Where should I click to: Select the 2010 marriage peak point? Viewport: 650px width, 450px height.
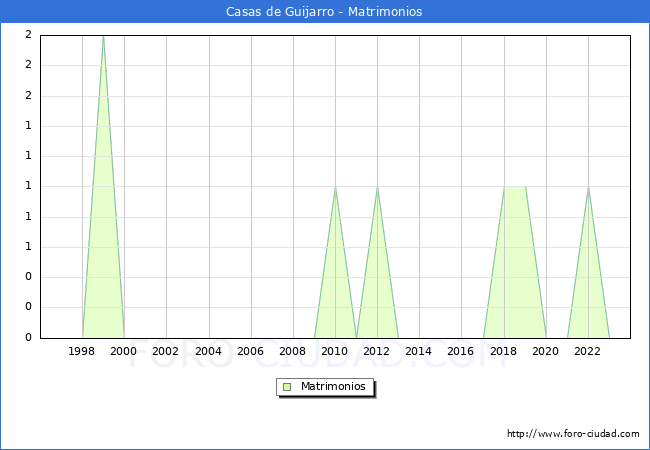point(335,187)
